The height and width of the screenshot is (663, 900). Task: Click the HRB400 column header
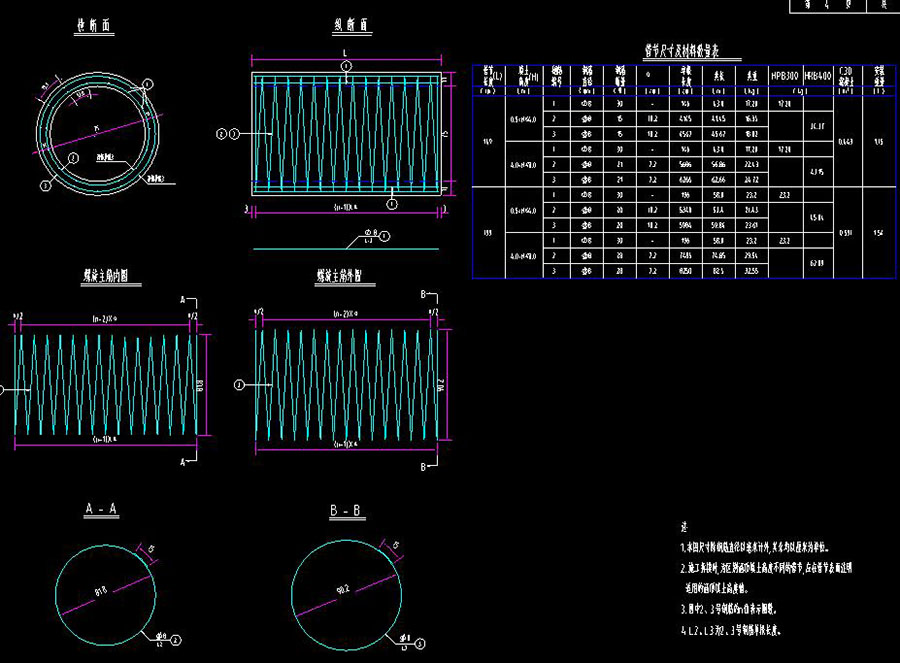[817, 75]
